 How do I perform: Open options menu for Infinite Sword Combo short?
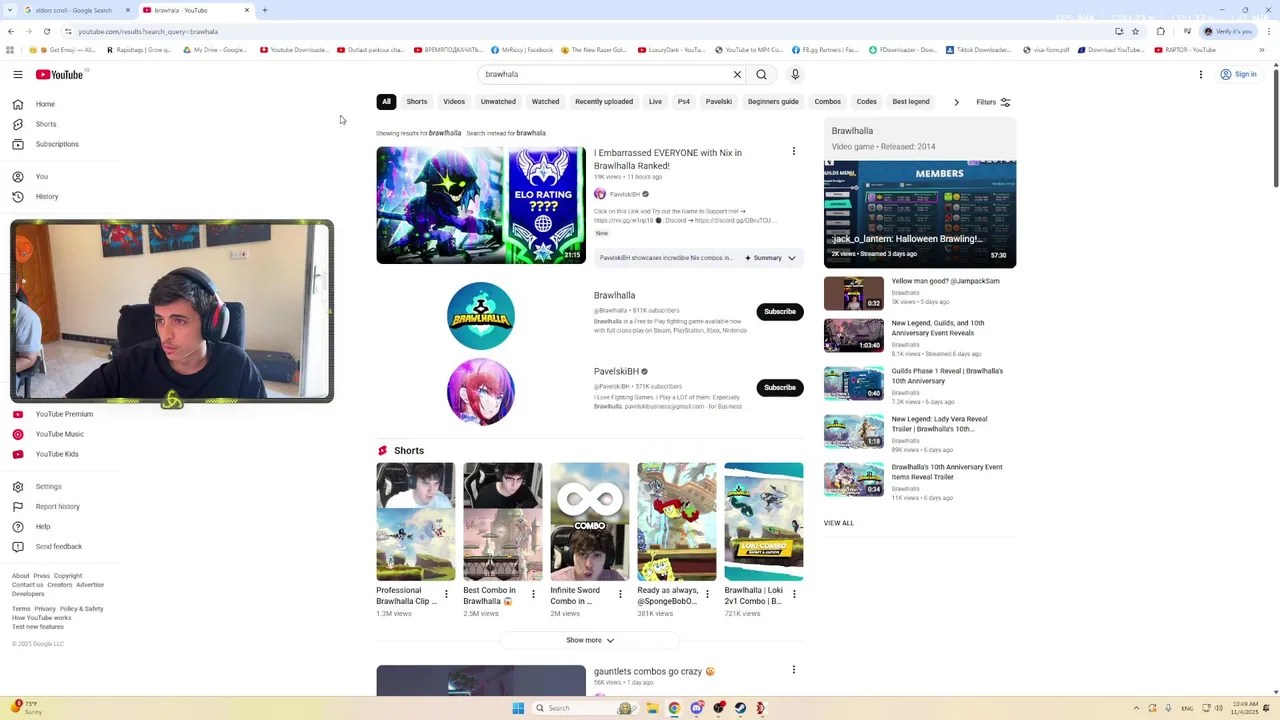click(x=620, y=594)
